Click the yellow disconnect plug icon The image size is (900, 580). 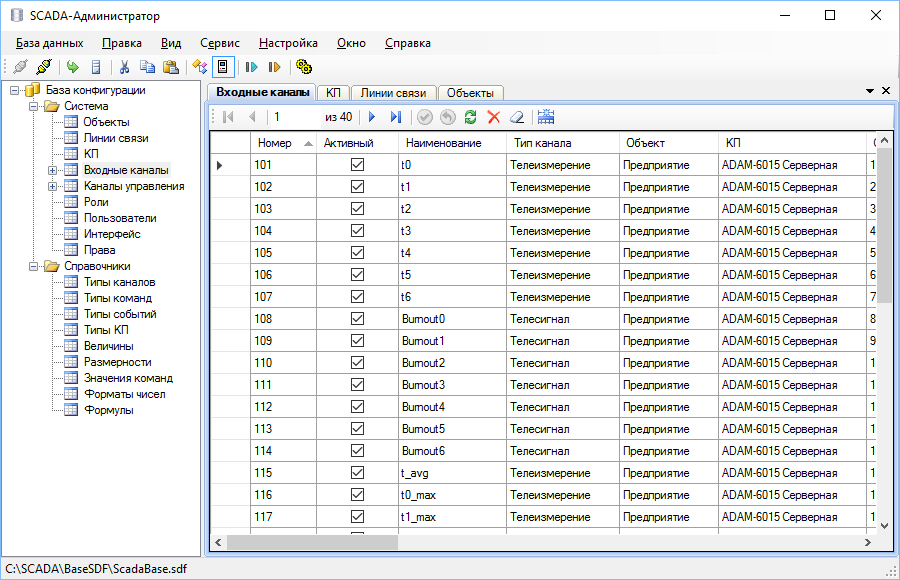44,67
